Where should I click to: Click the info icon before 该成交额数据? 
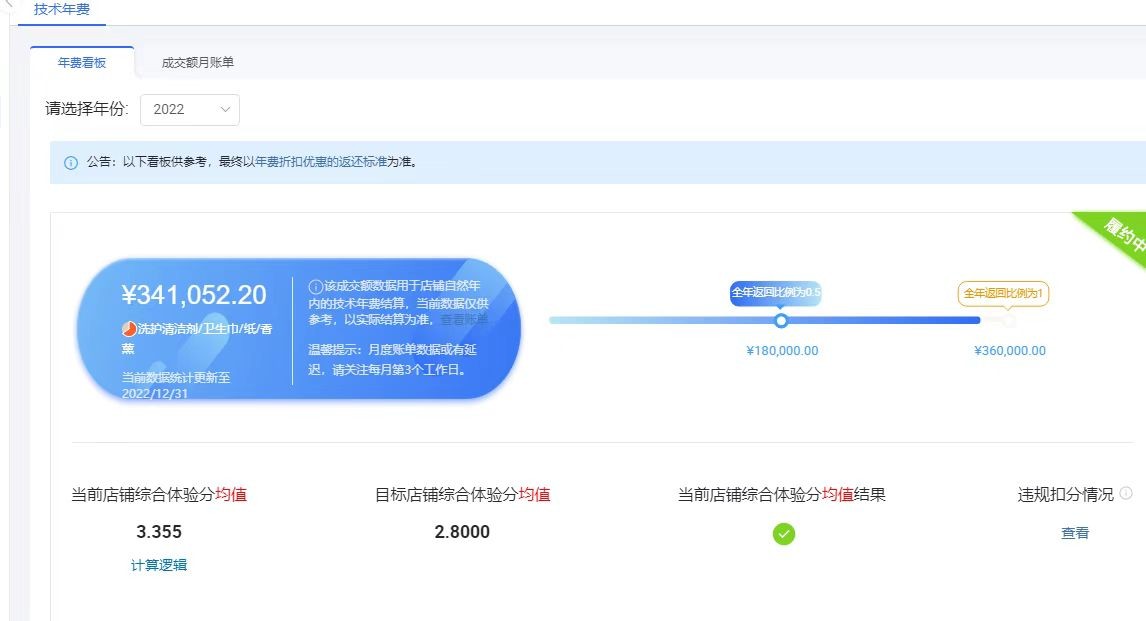(316, 286)
